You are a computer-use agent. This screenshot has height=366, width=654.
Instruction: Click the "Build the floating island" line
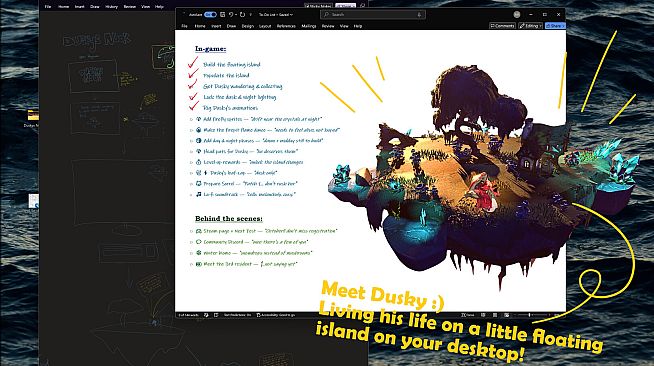[231, 65]
